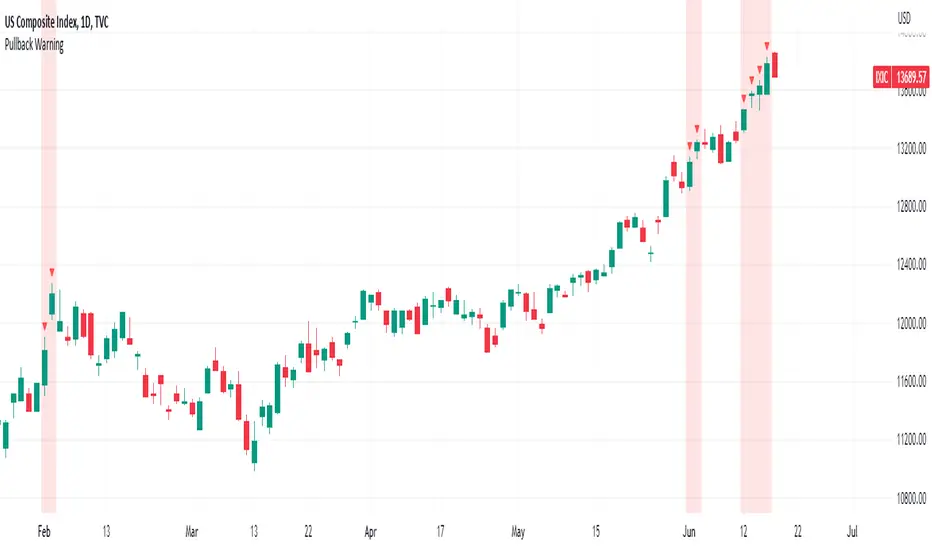Select the last red candle on the chart
This screenshot has width=932, height=550.
pos(775,66)
